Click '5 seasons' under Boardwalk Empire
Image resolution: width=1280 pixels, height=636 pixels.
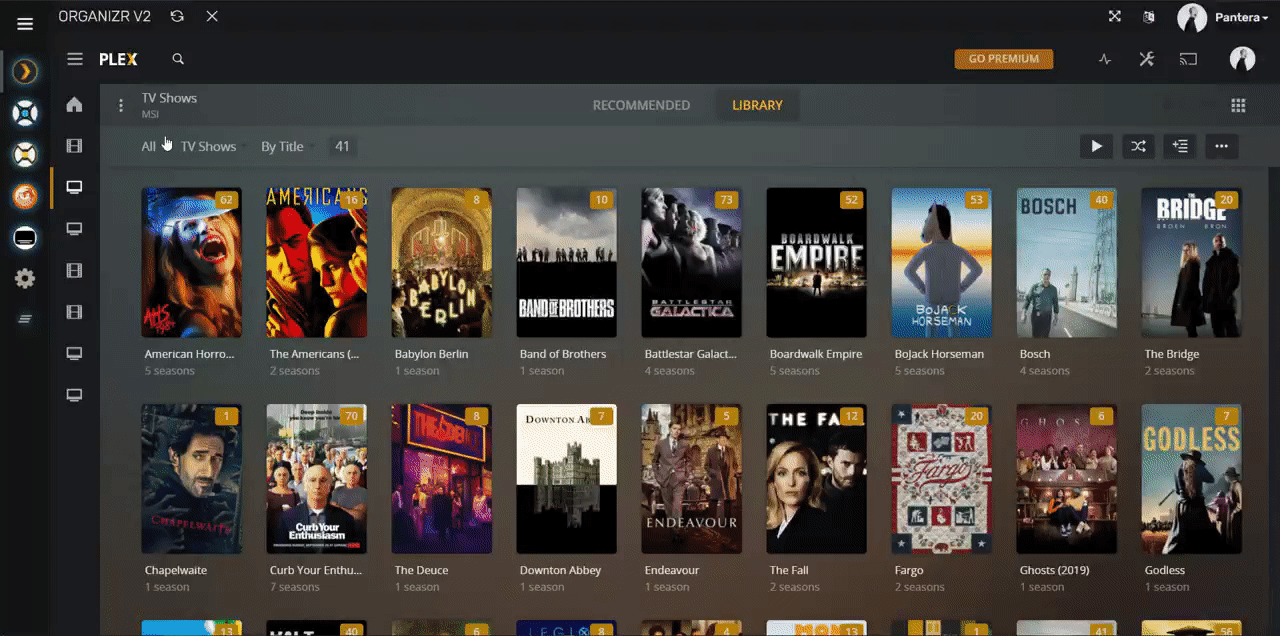coord(794,371)
